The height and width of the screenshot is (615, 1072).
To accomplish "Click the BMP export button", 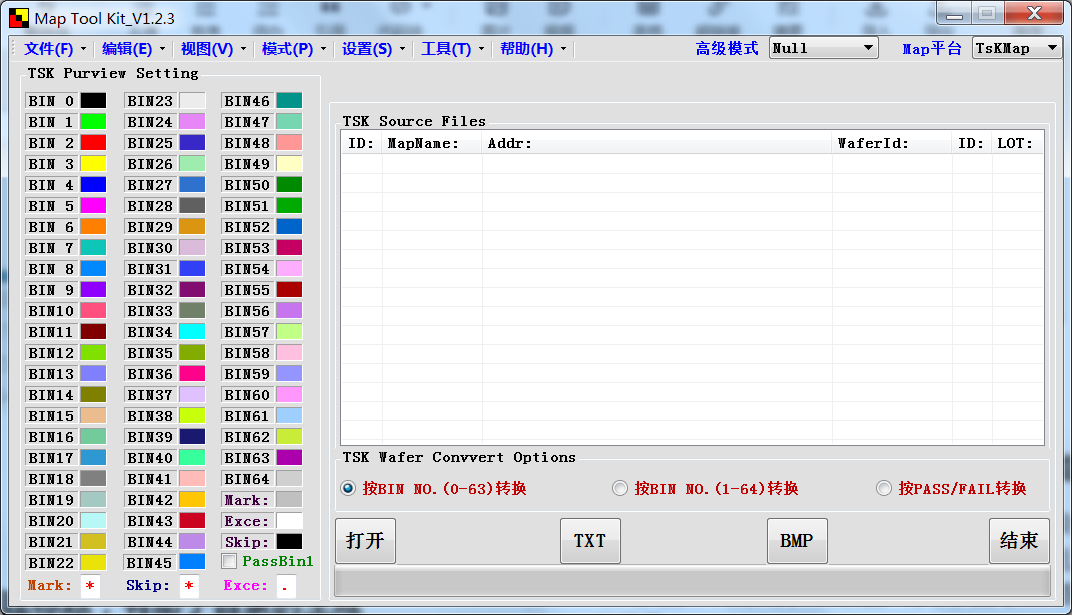I will (796, 540).
